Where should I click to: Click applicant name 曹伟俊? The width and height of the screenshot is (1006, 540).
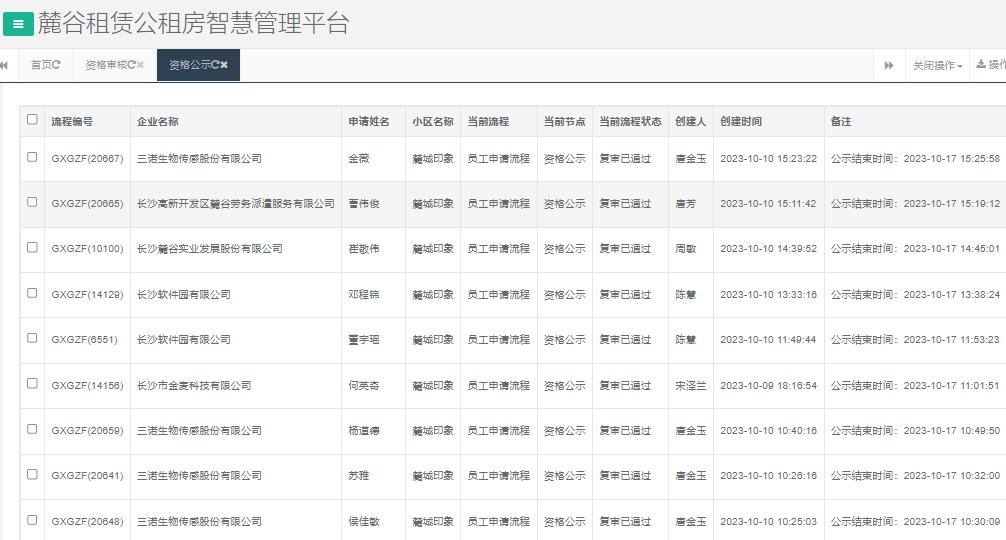[364, 203]
